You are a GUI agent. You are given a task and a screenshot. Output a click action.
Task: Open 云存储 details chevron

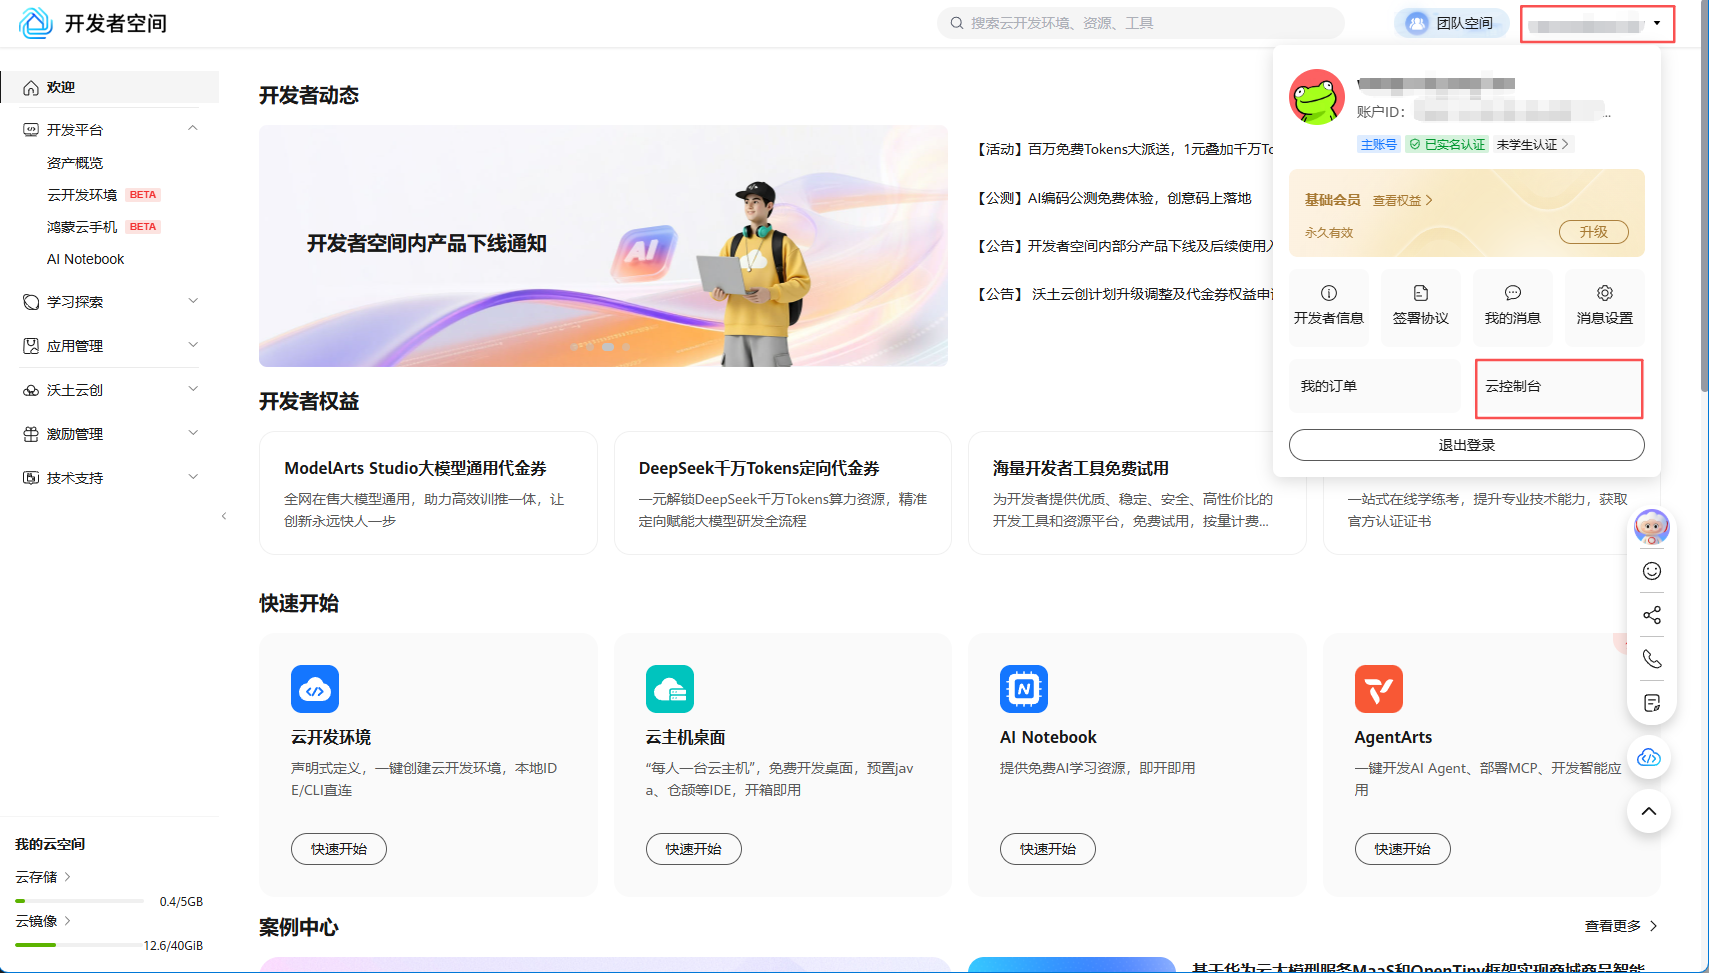pyautogui.click(x=68, y=877)
